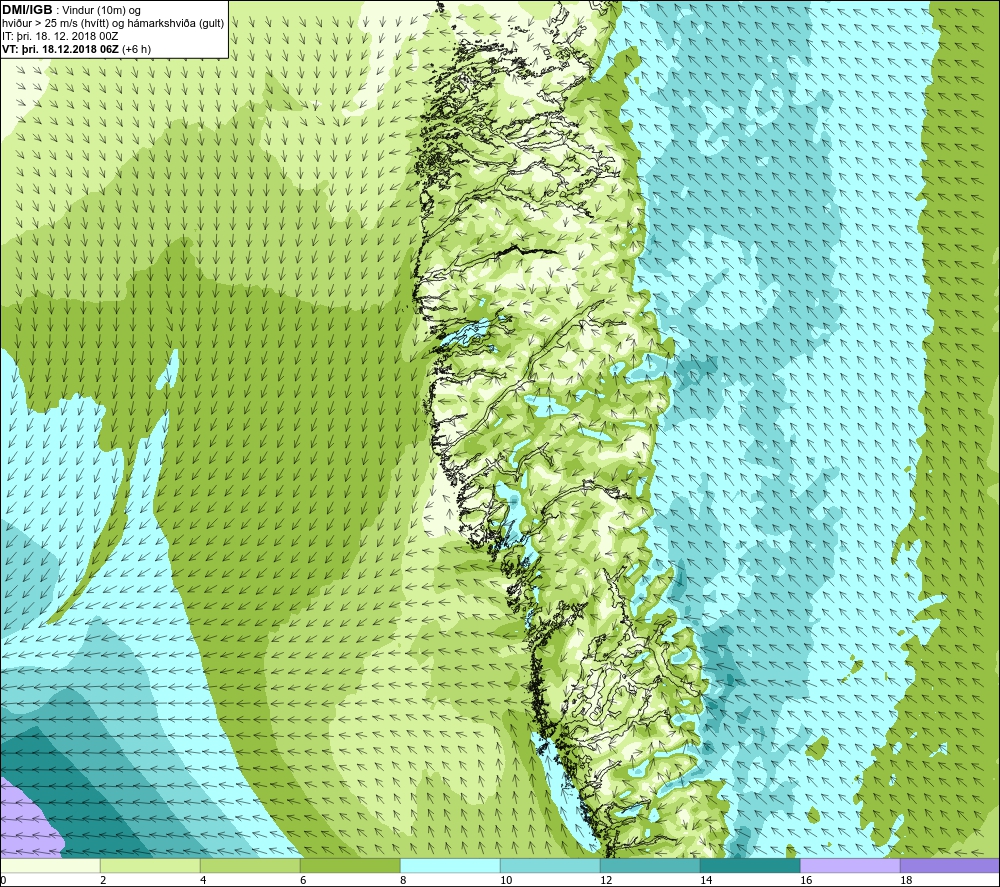Click the legend scale label '18'
This screenshot has width=1000, height=887.
pos(906,881)
